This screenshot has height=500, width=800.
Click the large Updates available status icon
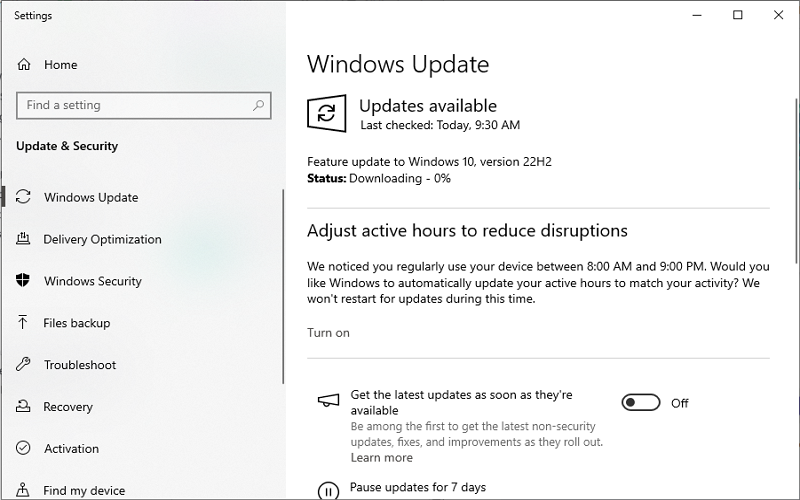point(326,114)
